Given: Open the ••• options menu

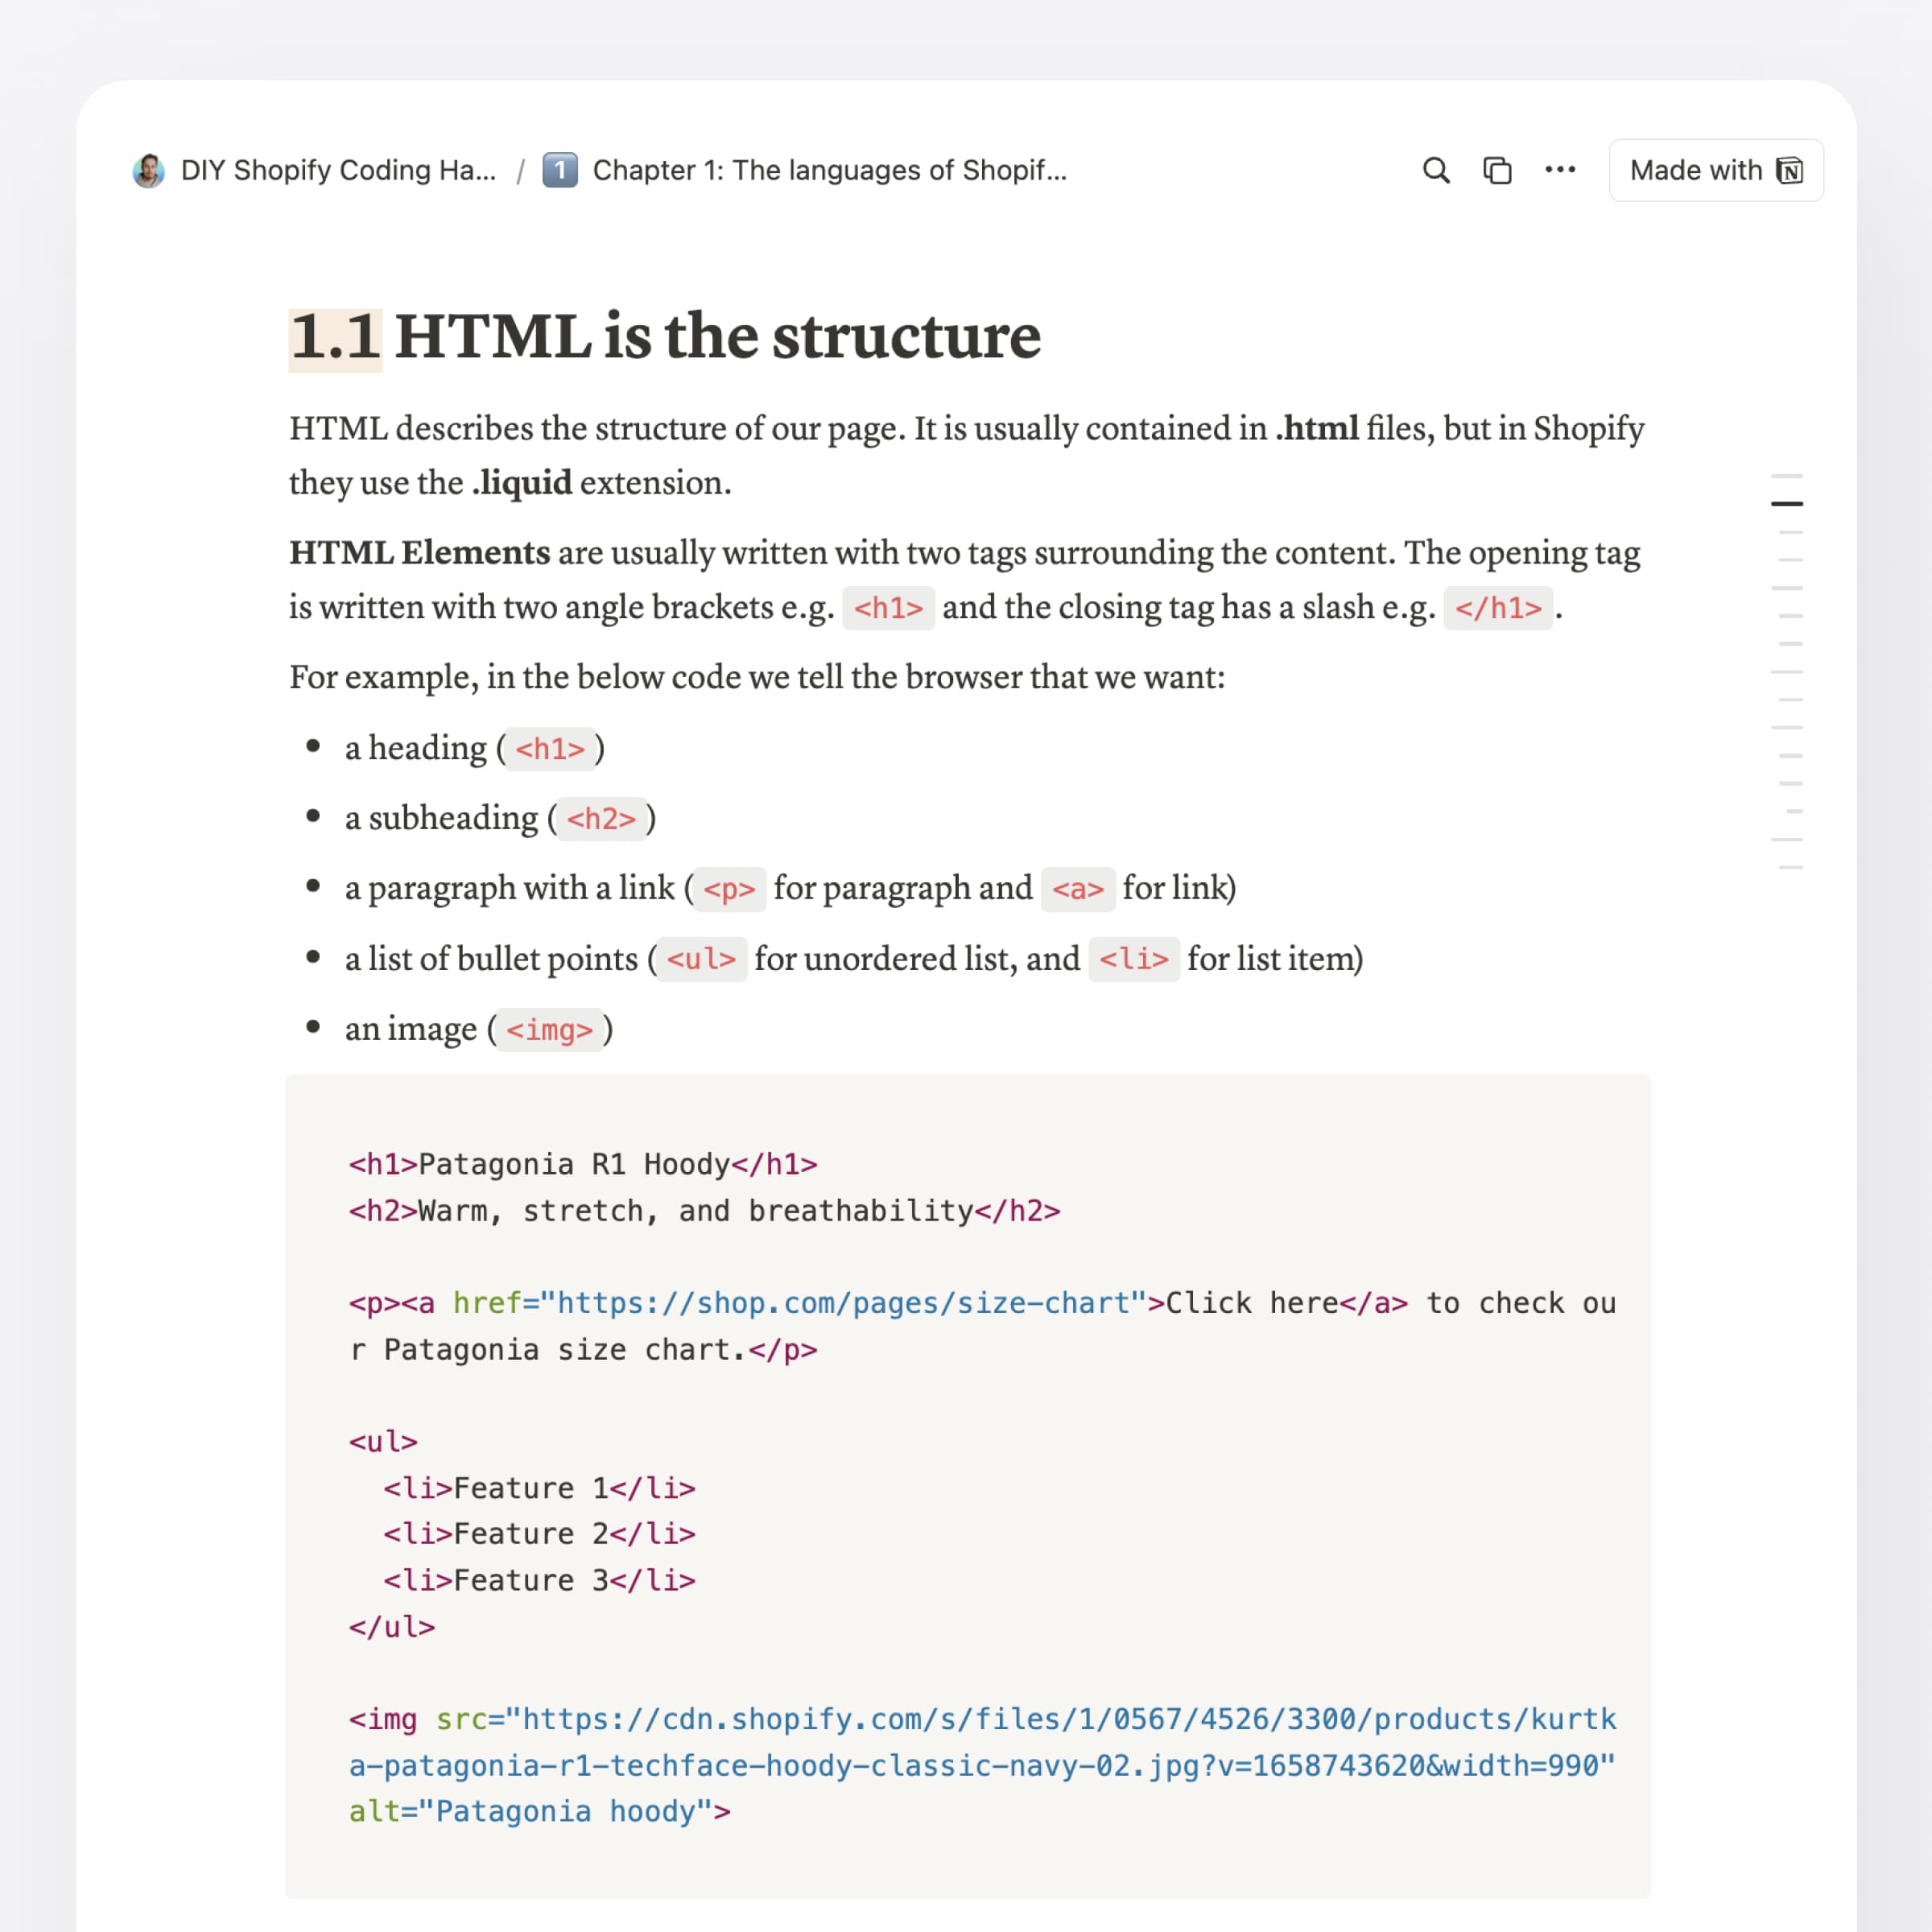Looking at the screenshot, I should tap(1559, 170).
